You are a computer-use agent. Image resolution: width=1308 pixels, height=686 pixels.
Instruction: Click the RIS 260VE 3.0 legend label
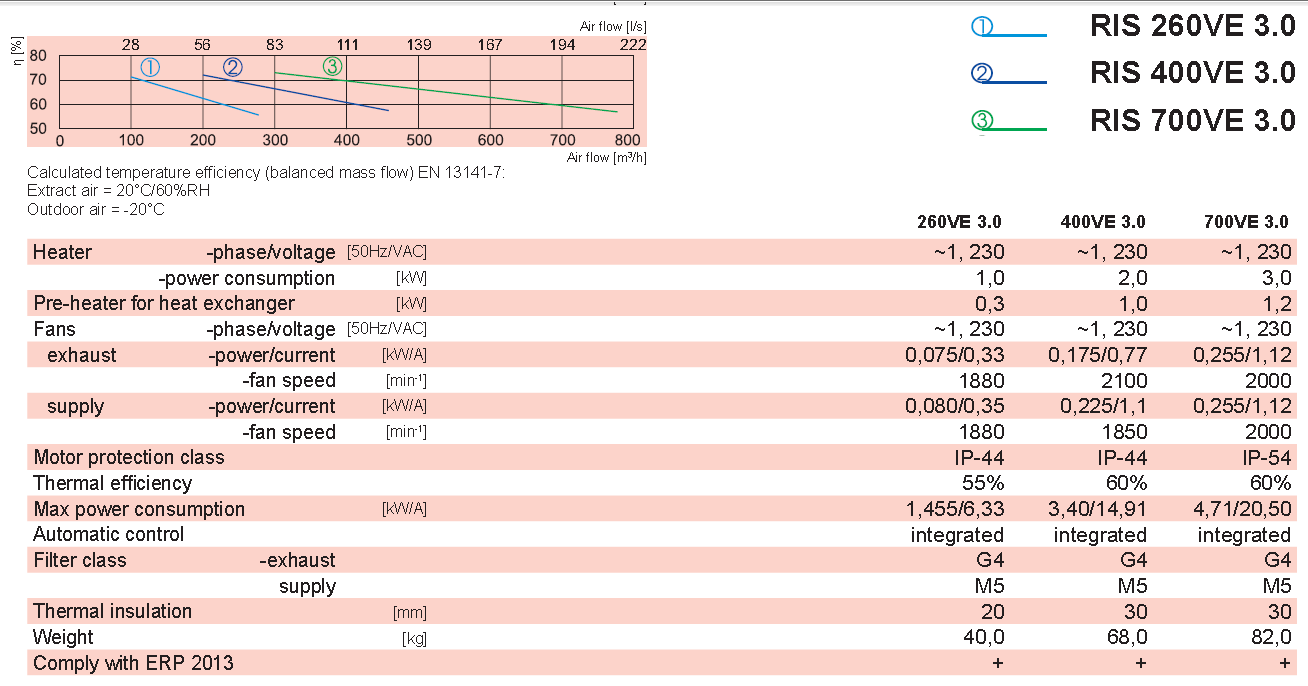coord(1193,27)
